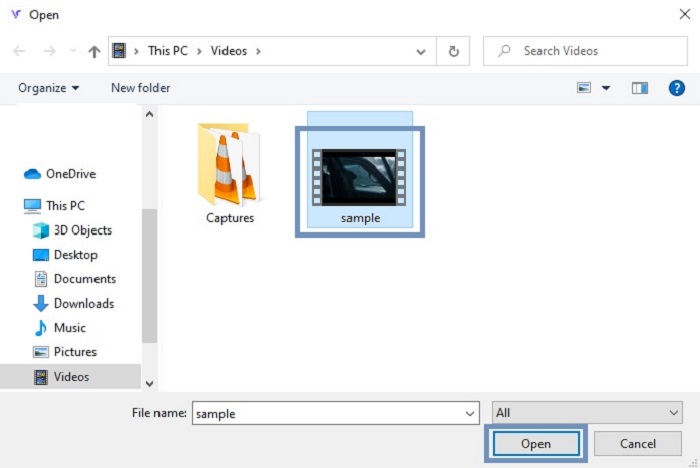This screenshot has width=700, height=468.
Task: Expand the chevron before This PC in path
Action: point(137,51)
